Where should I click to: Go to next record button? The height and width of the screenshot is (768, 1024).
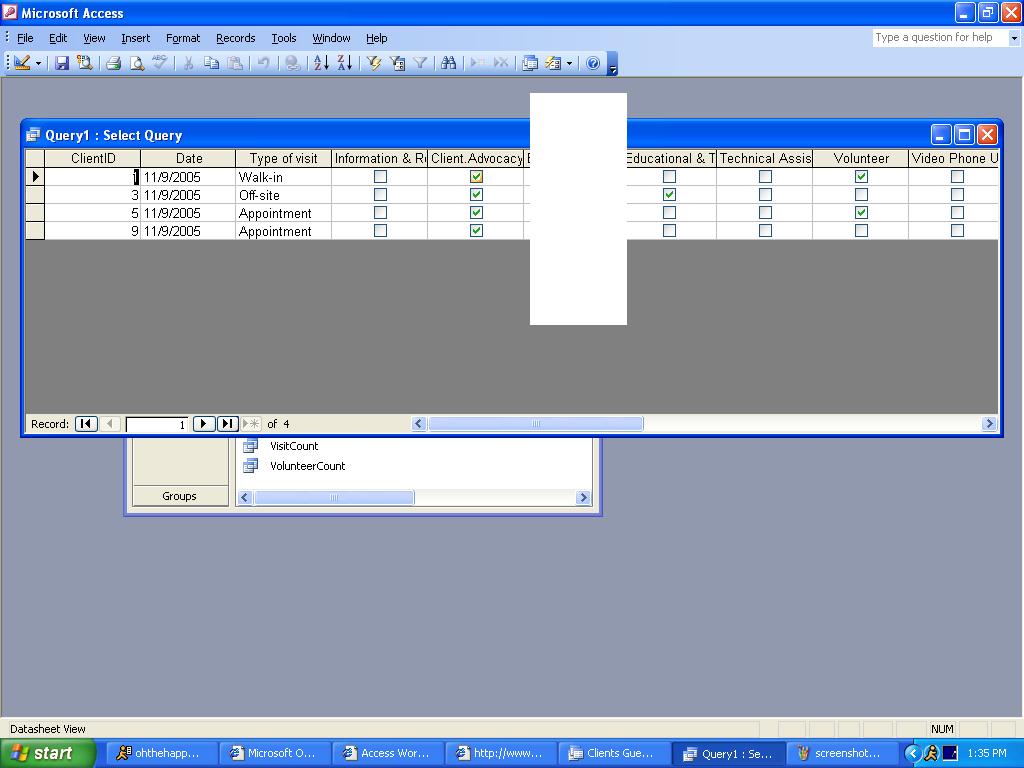click(x=204, y=424)
